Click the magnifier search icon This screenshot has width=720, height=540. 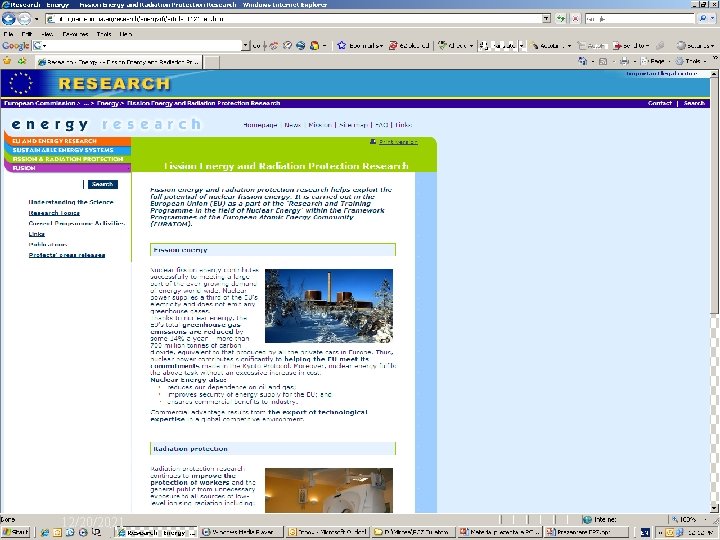(702, 19)
